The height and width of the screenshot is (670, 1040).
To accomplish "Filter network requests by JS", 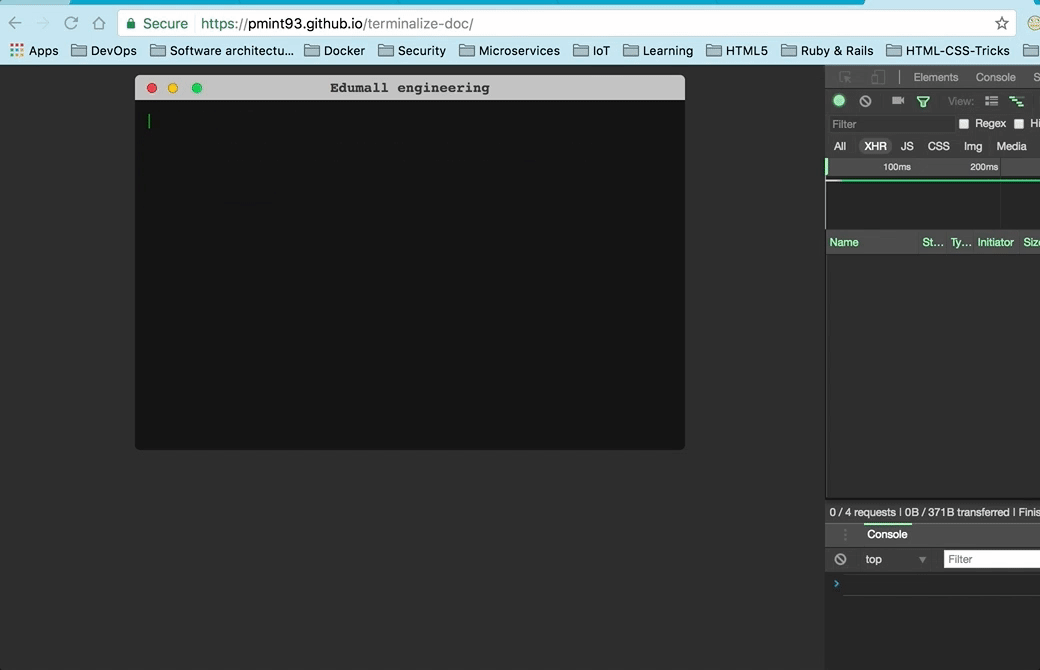I will [x=907, y=146].
